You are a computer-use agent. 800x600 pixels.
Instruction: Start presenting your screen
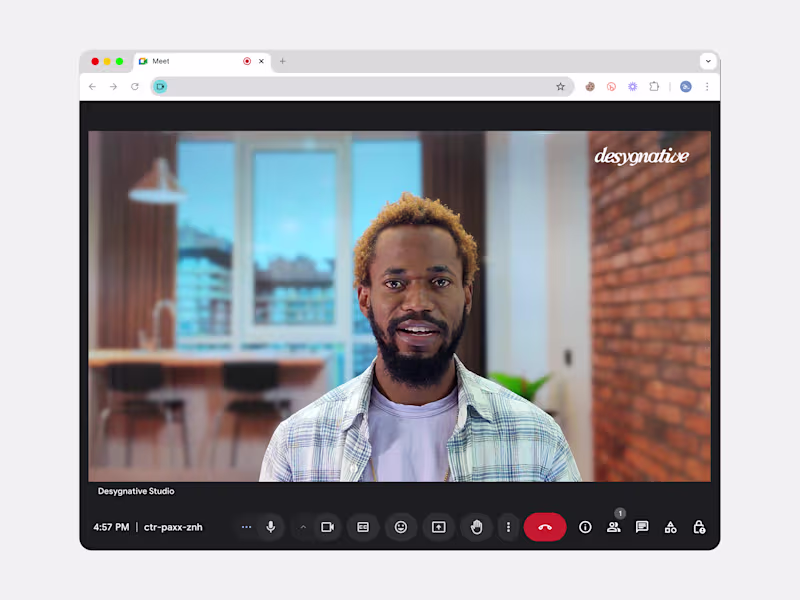pos(439,527)
